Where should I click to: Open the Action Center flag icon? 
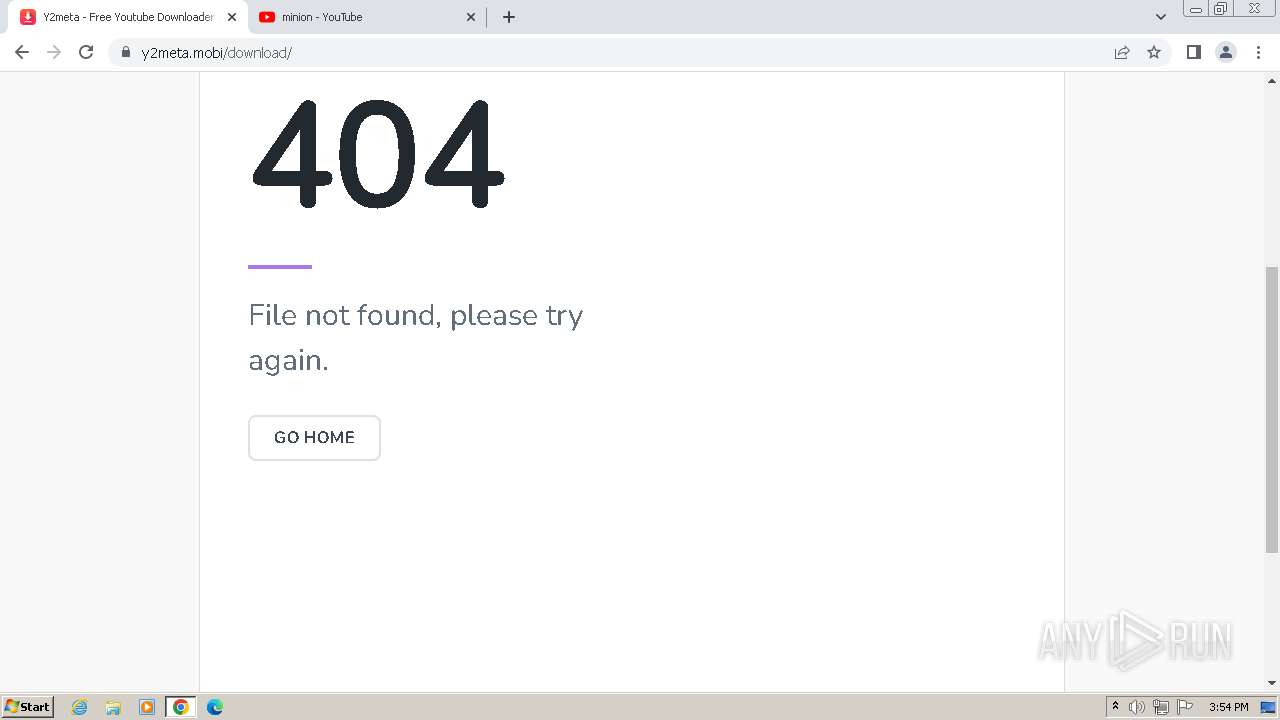1185,707
